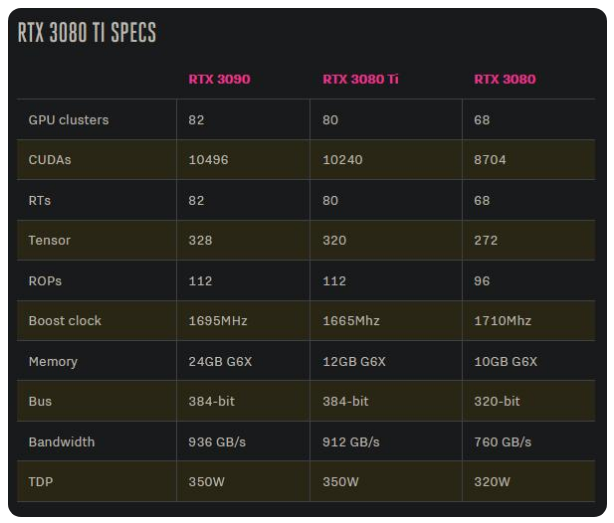Select the TDP row label
614x523 pixels.
tap(41, 482)
